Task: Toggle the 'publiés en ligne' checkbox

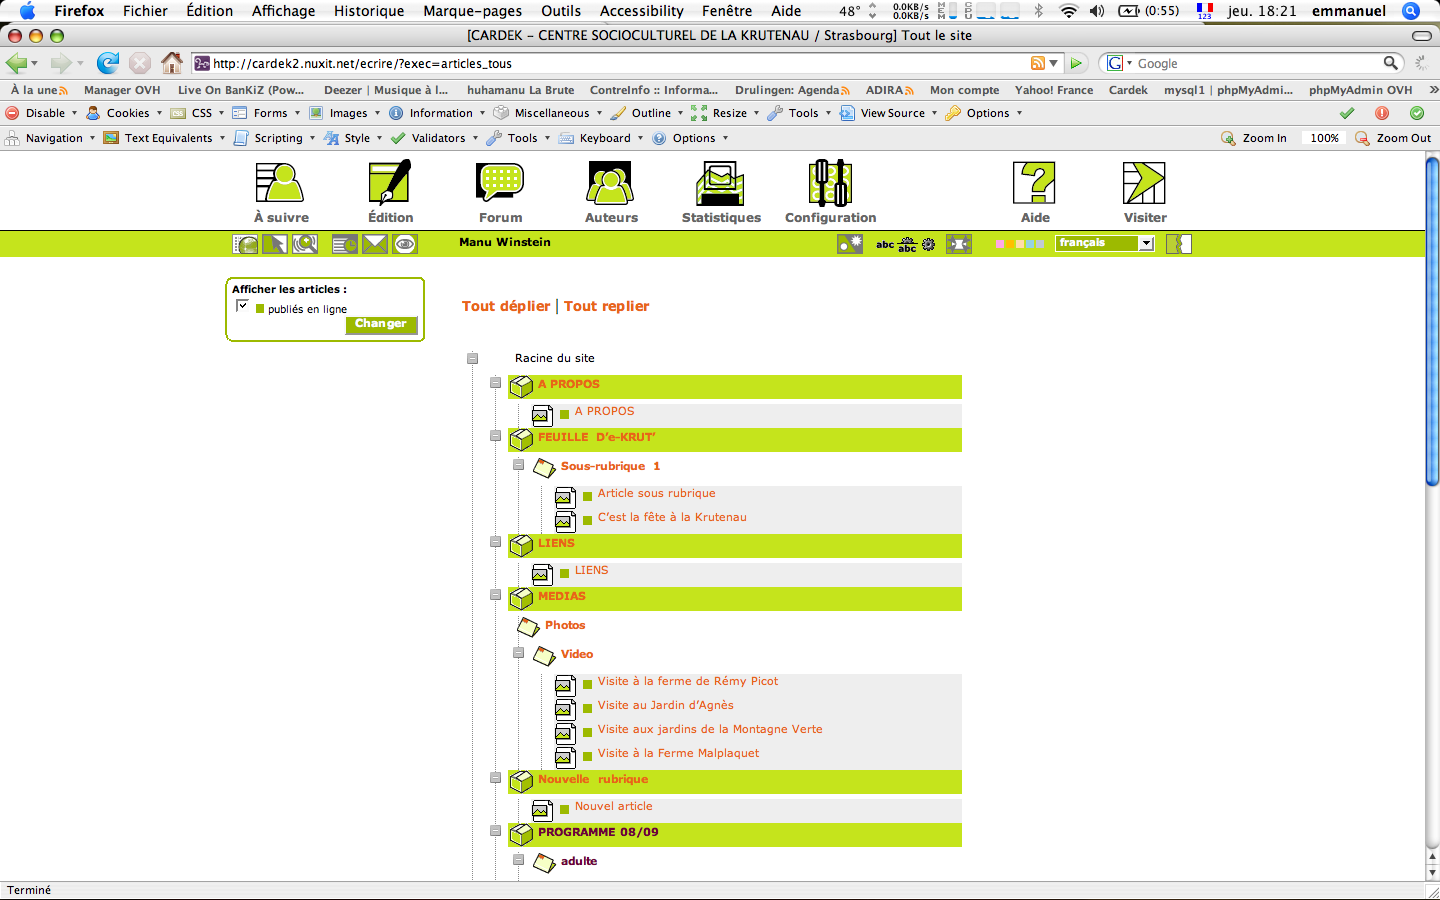Action: point(242,306)
